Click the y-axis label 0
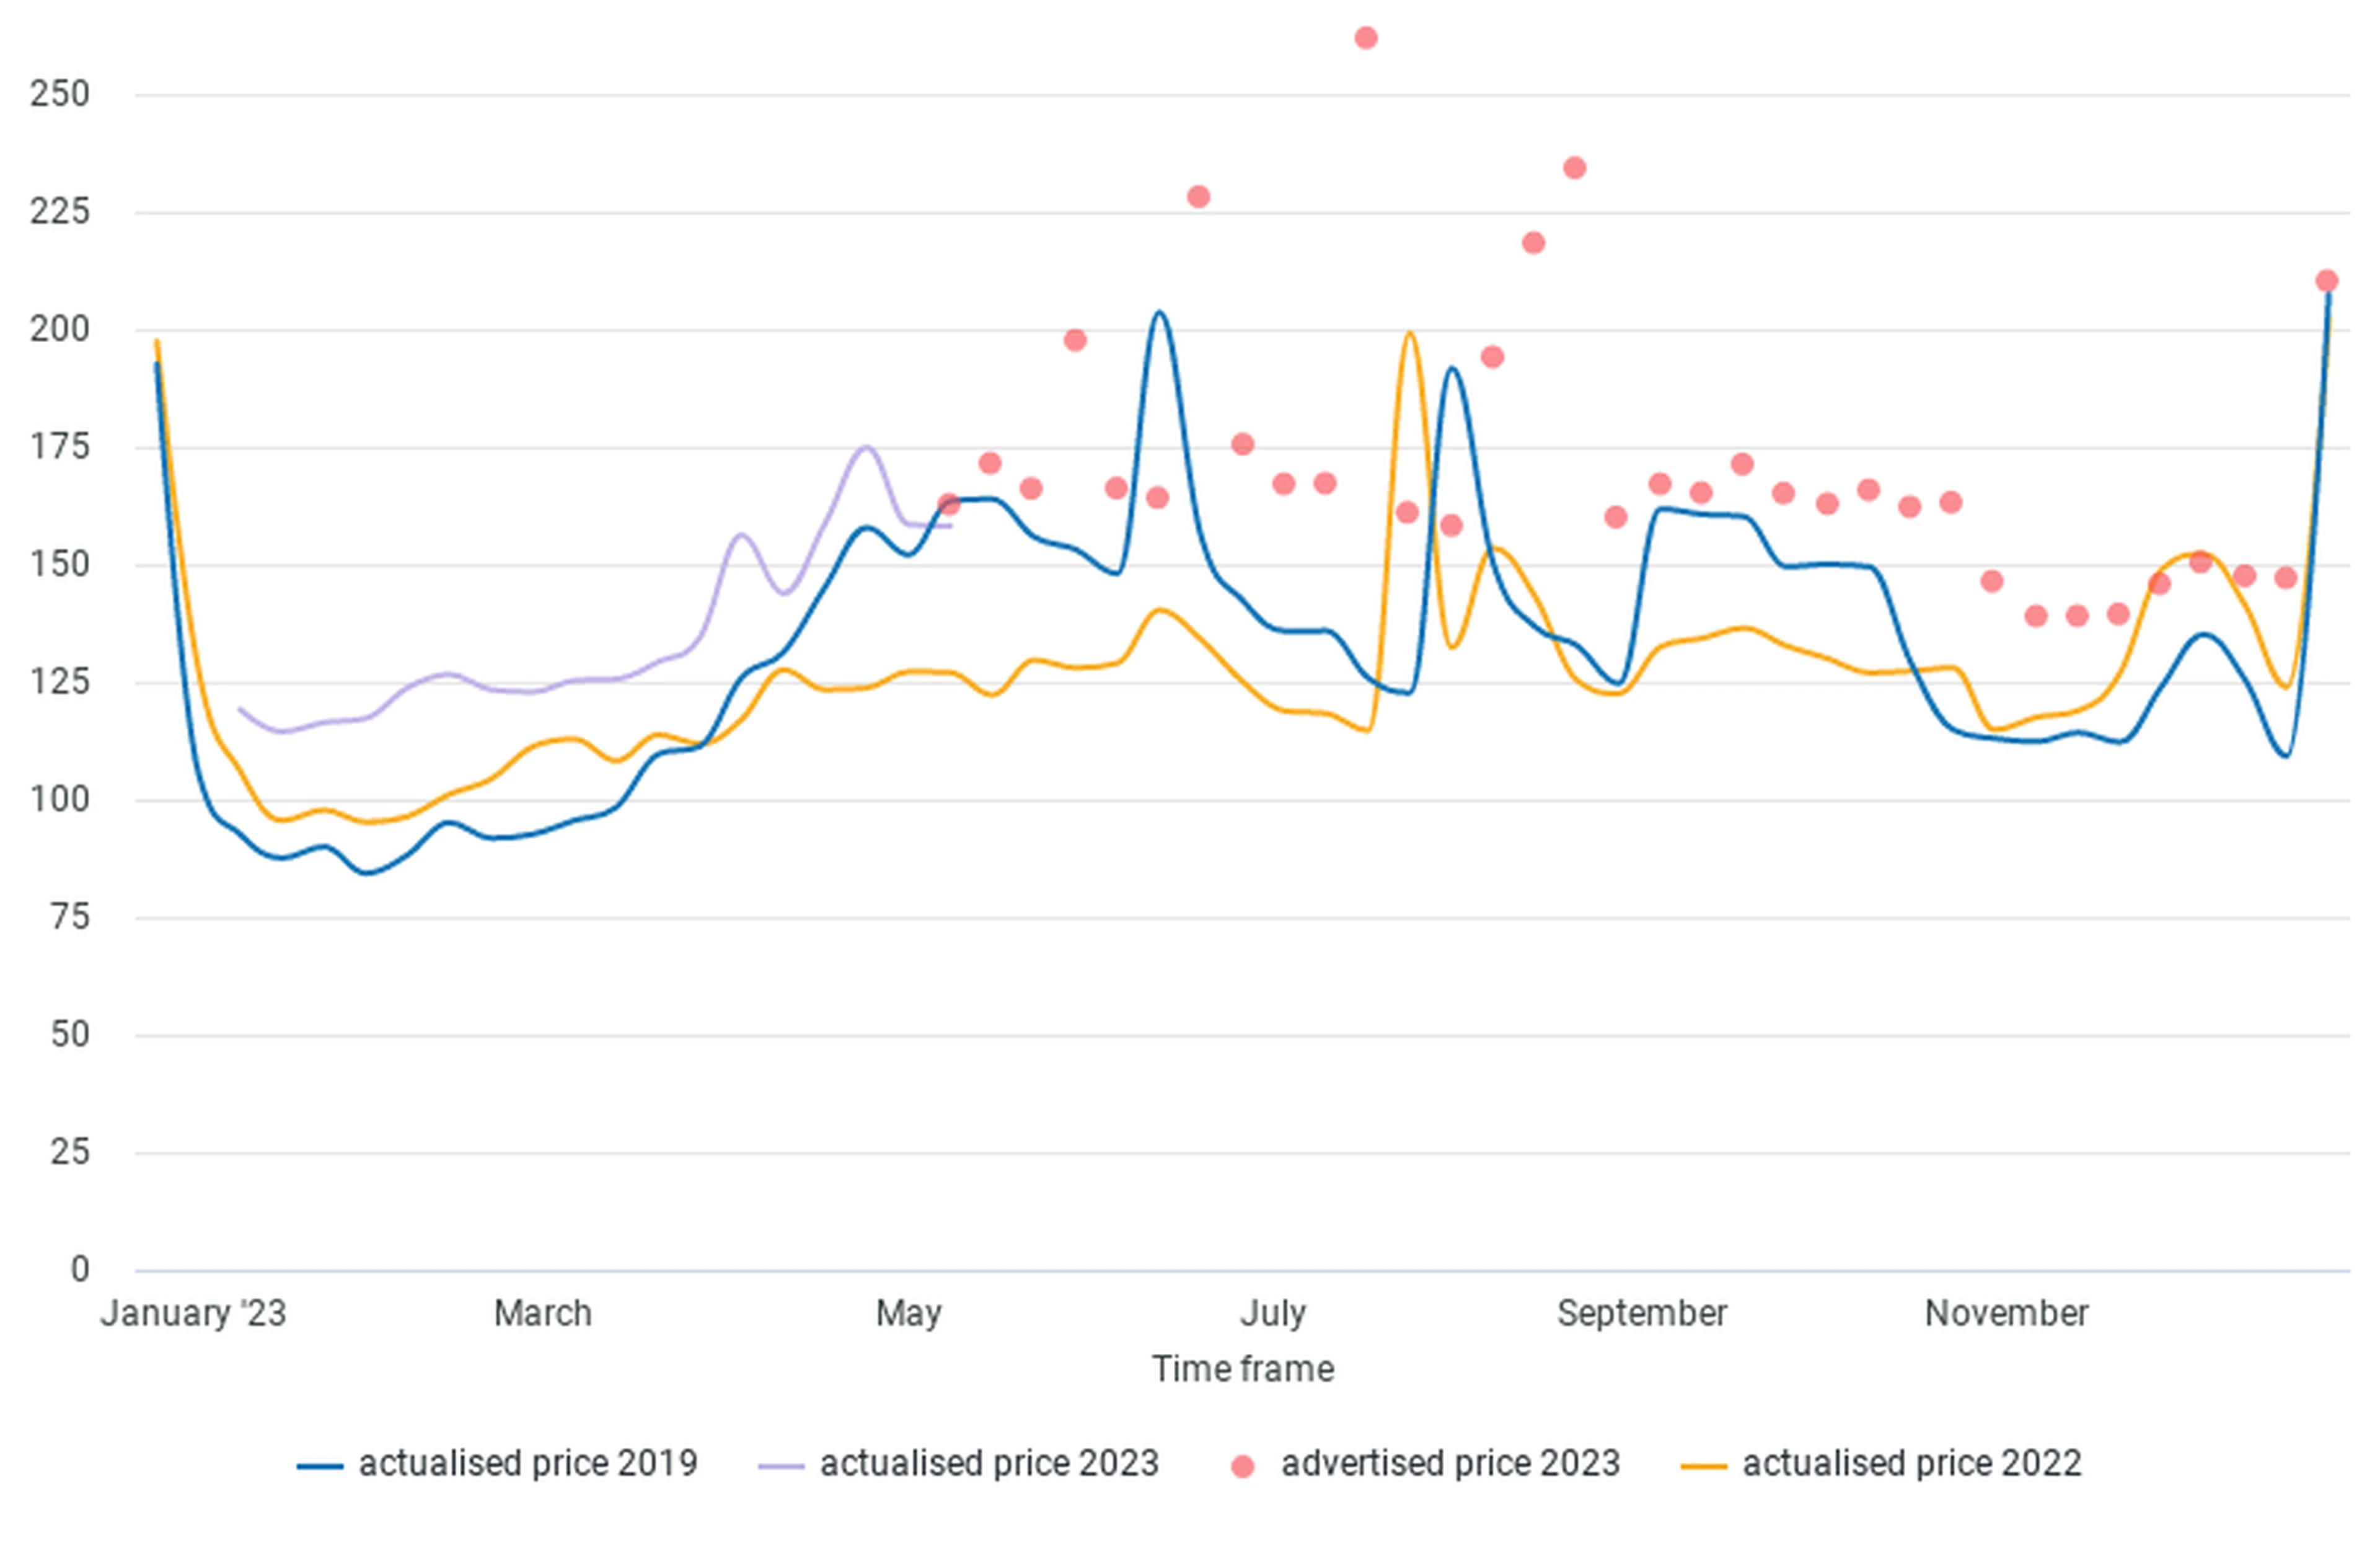 click(x=80, y=1270)
